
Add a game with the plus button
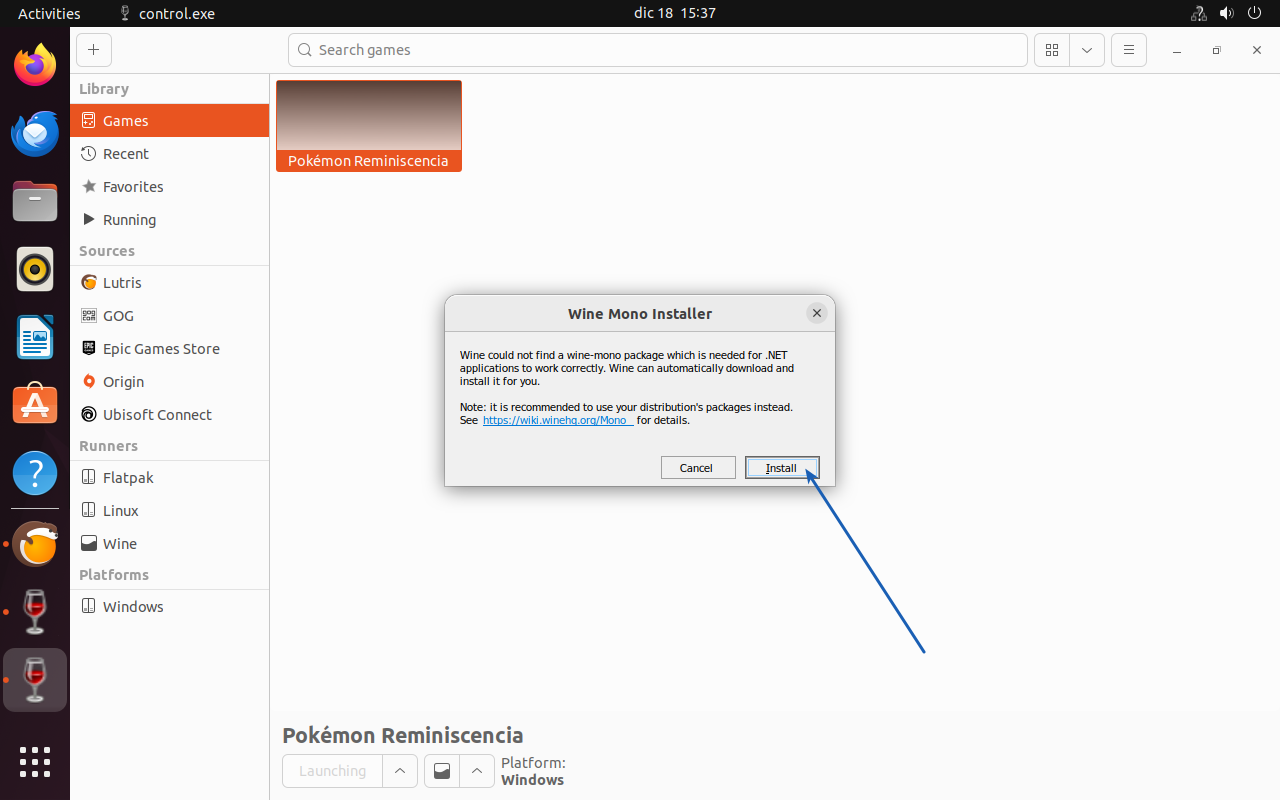[93, 50]
